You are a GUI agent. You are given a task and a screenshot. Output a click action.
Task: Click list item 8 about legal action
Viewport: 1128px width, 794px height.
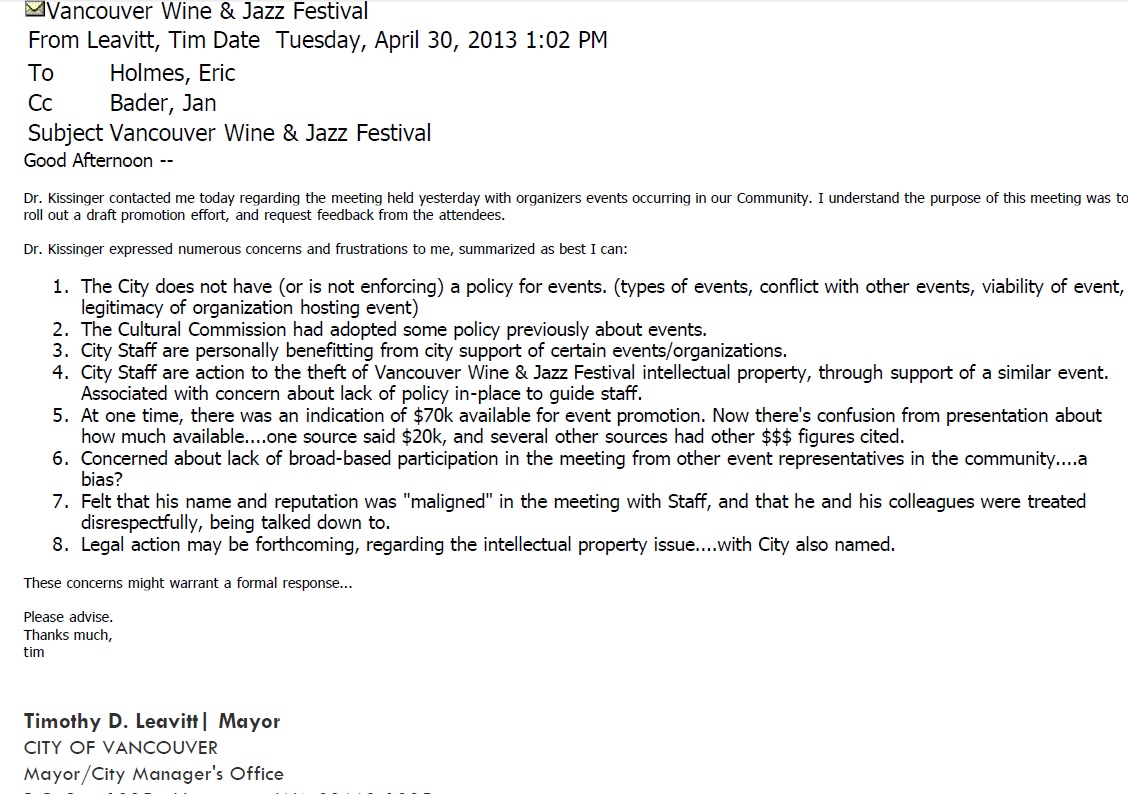pyautogui.click(x=474, y=544)
